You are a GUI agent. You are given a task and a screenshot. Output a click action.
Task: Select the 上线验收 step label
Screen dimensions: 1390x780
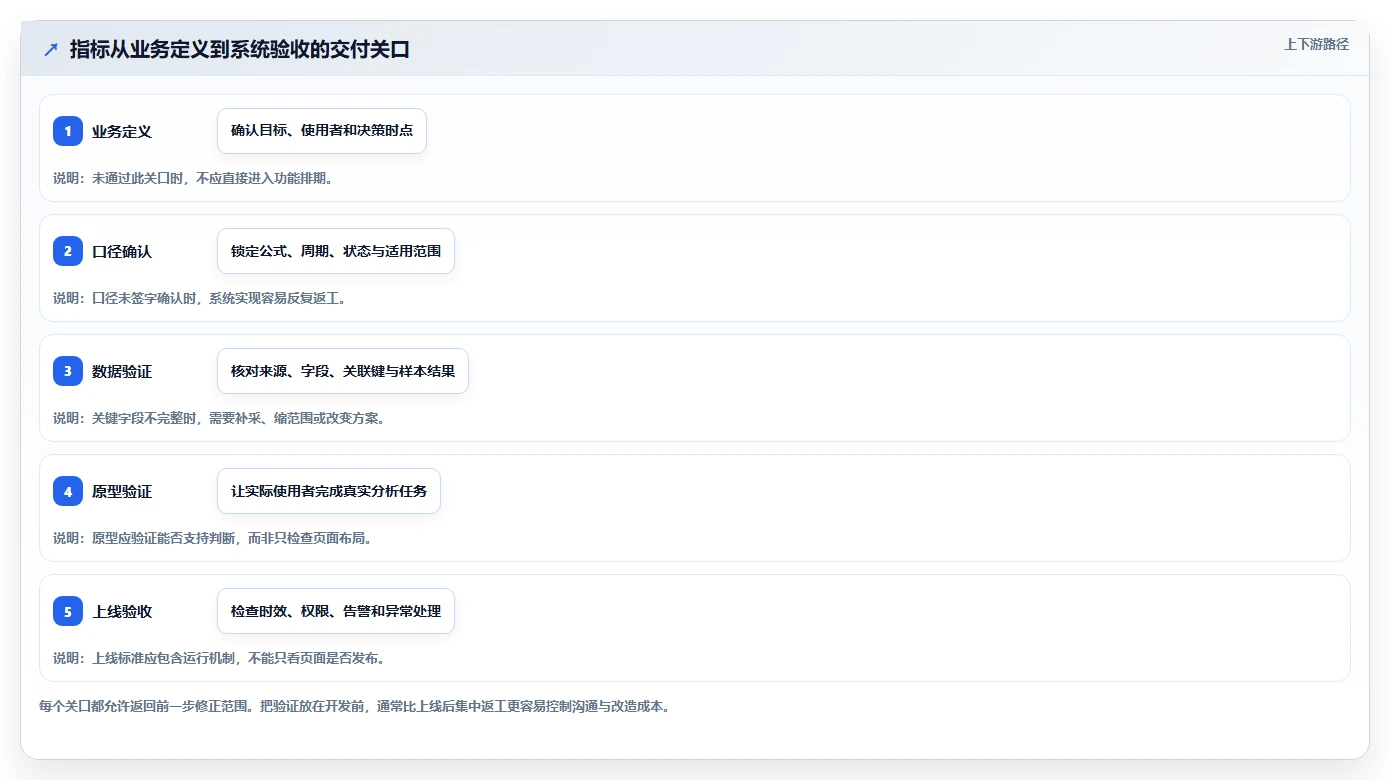pos(122,611)
